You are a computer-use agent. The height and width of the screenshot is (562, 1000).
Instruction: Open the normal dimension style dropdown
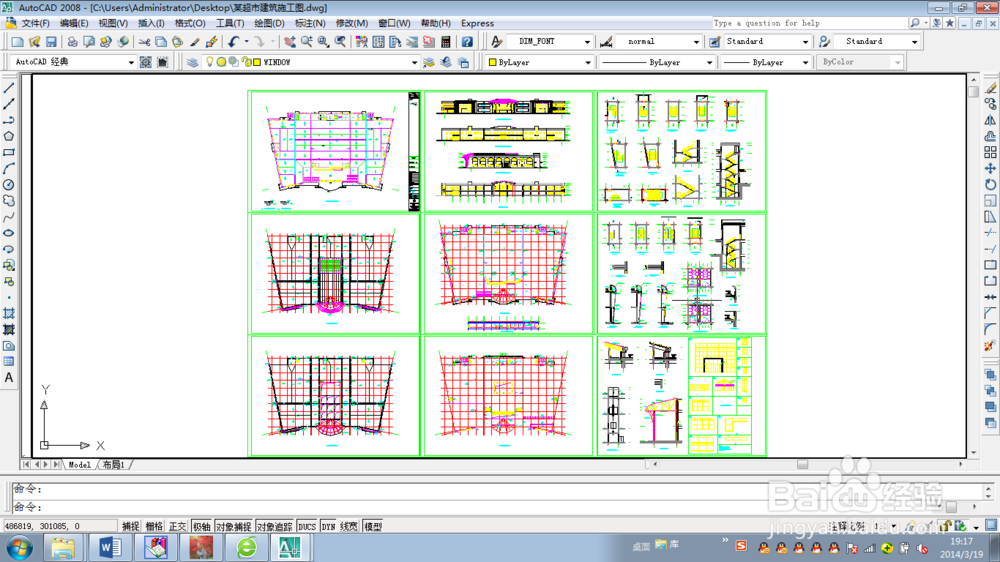(696, 41)
